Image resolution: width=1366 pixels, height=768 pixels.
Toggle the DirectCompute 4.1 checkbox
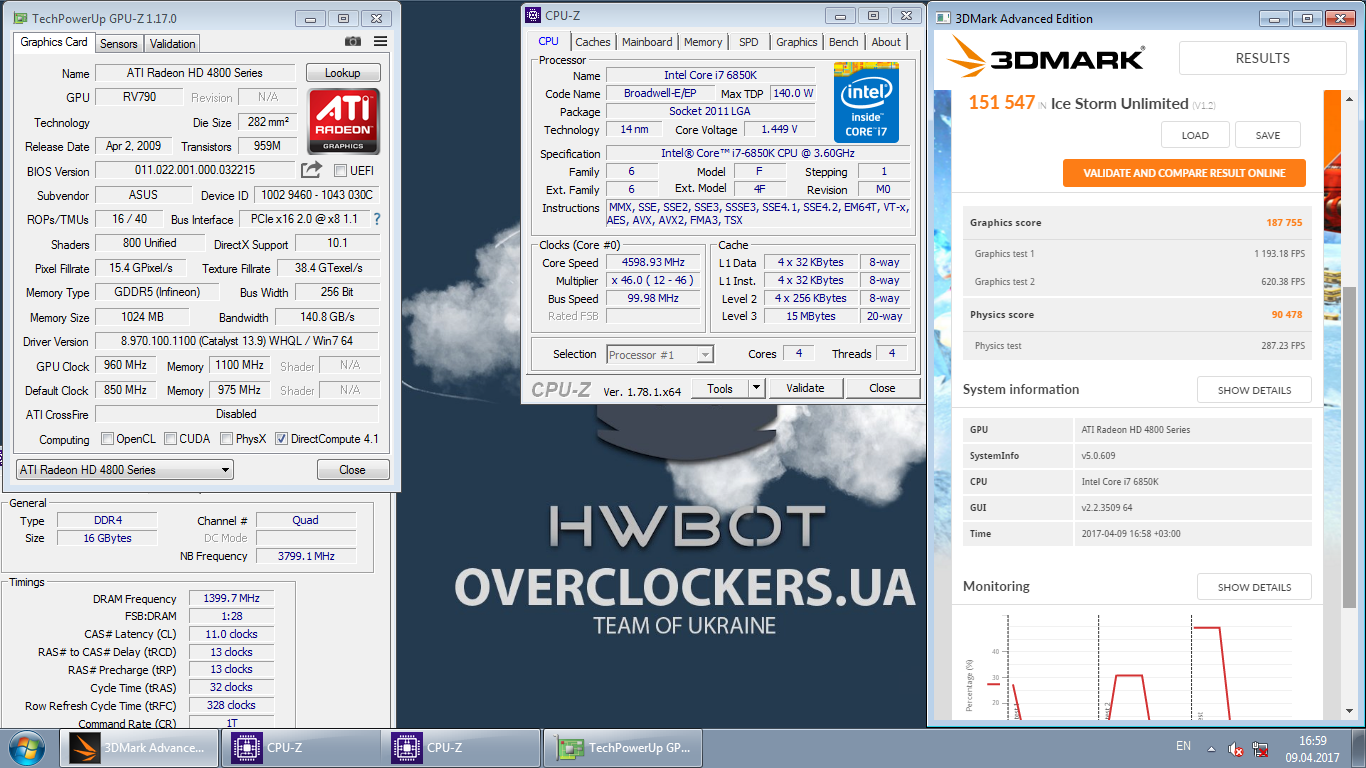(281, 439)
